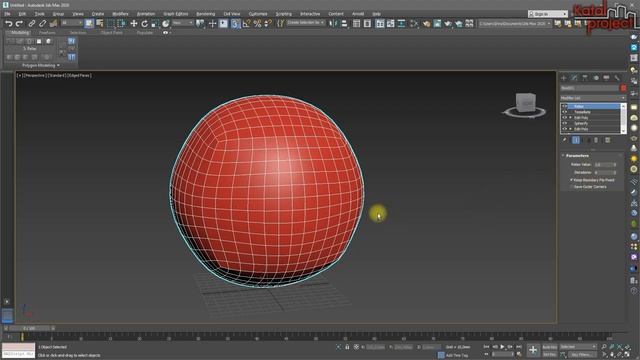Click the Undo arrow icon

pyautogui.click(x=9, y=24)
